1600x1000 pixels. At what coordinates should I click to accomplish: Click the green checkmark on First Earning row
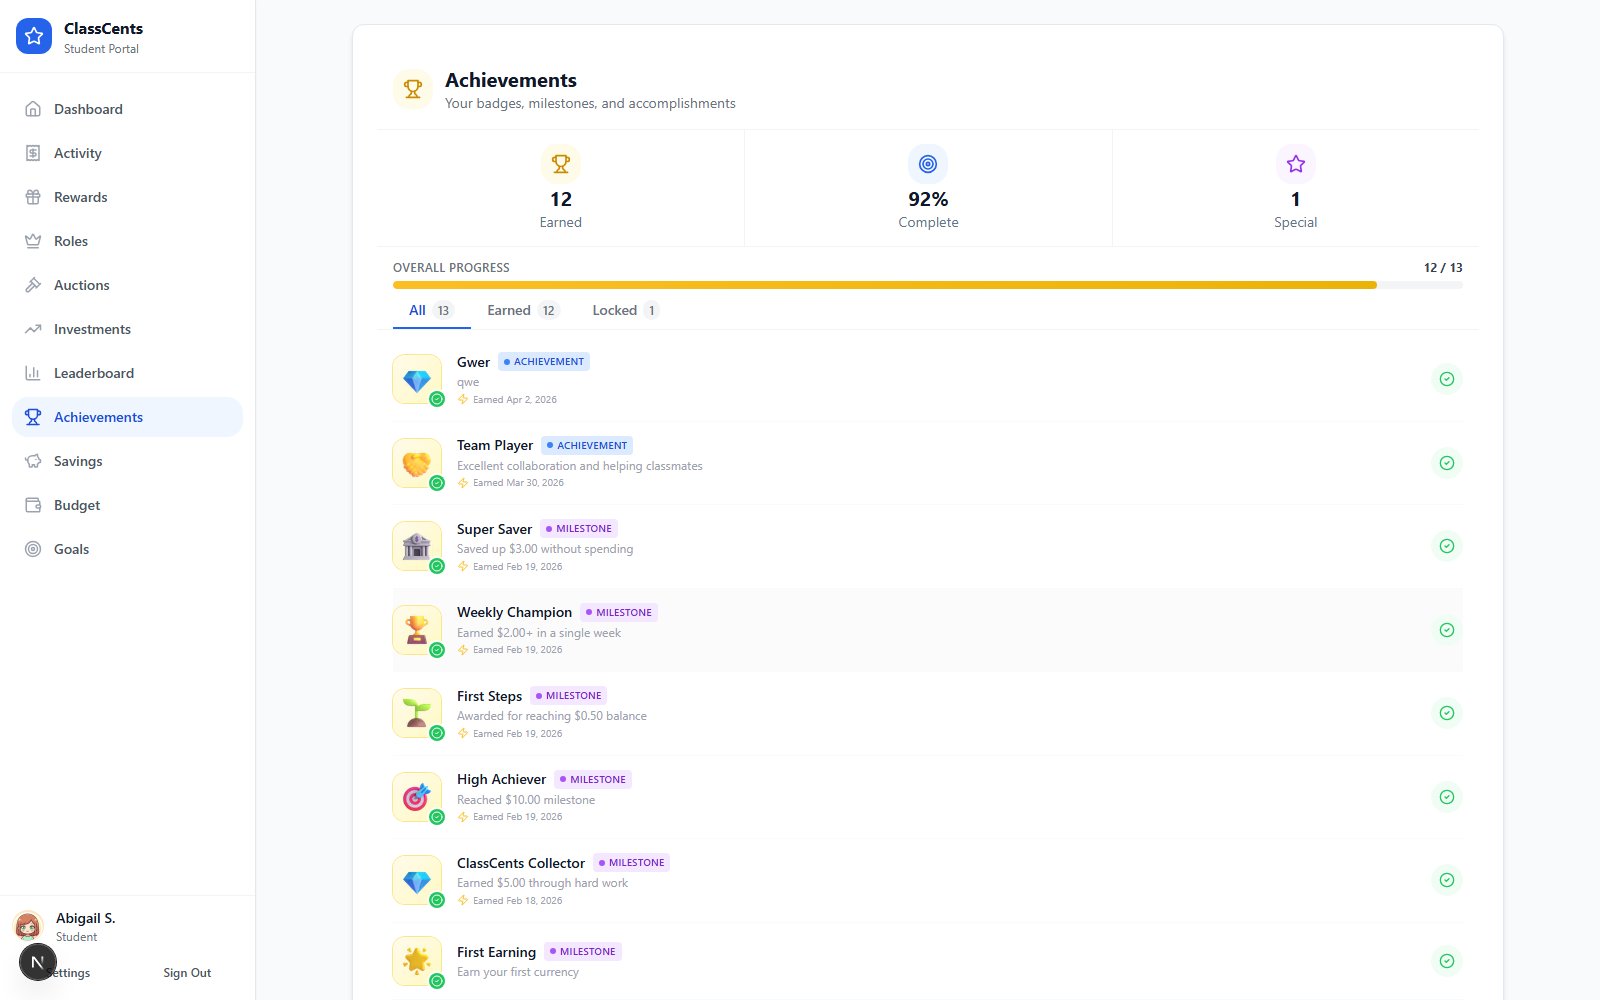[x=1447, y=961]
